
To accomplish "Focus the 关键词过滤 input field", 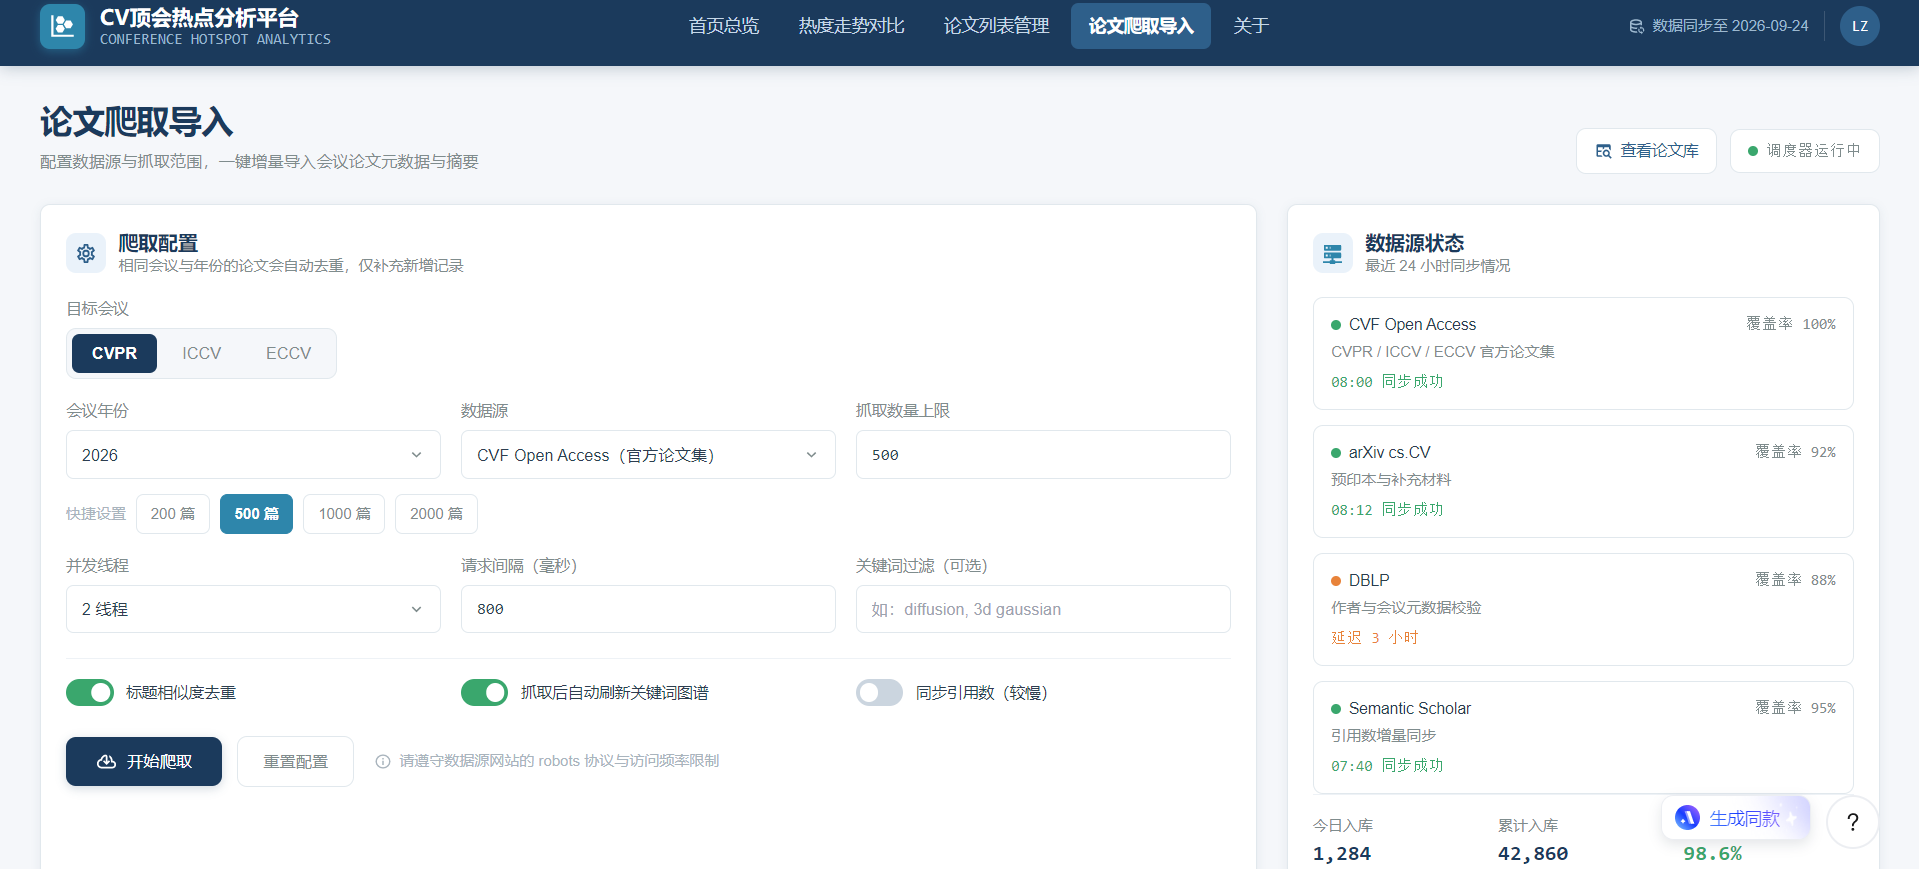I will coord(1043,609).
